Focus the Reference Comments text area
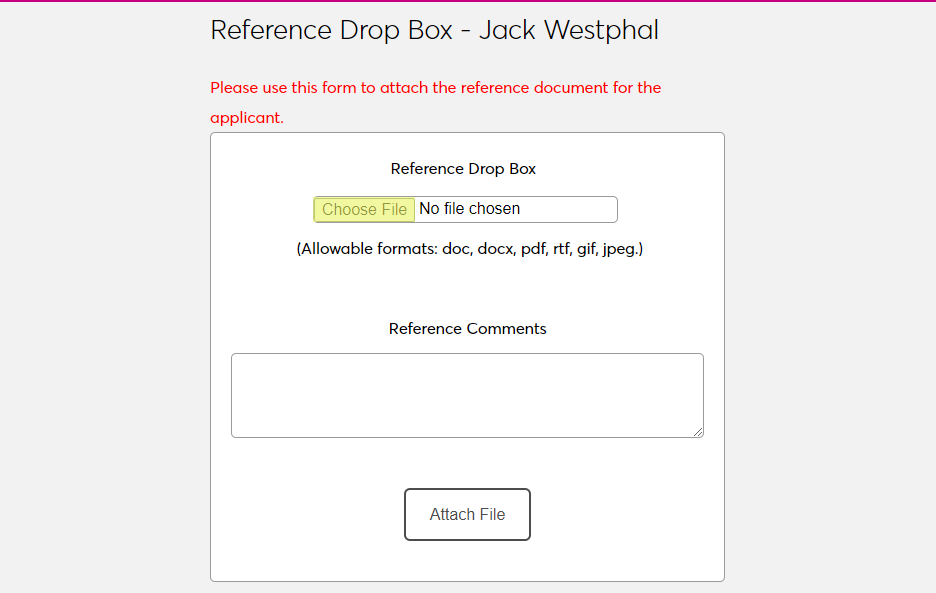Viewport: 936px width, 593px height. click(467, 394)
